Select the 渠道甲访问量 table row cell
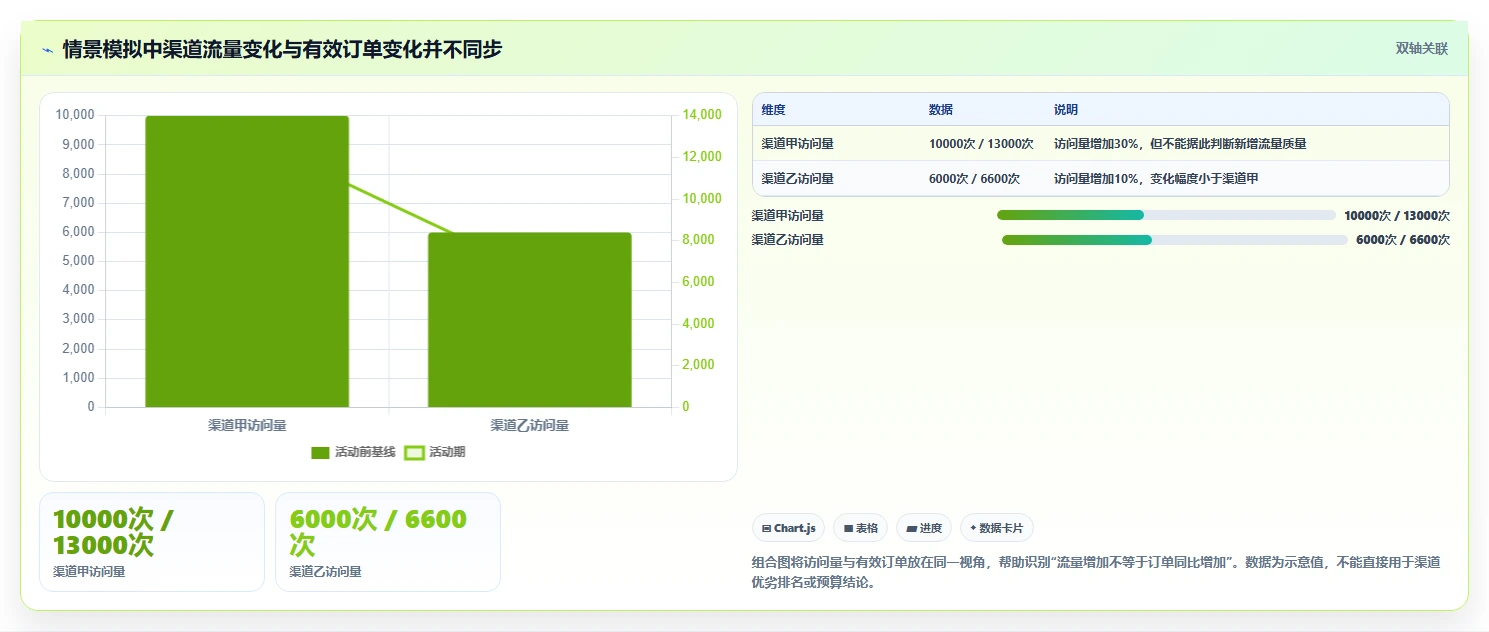Image resolution: width=1489 pixels, height=632 pixels. click(x=798, y=144)
